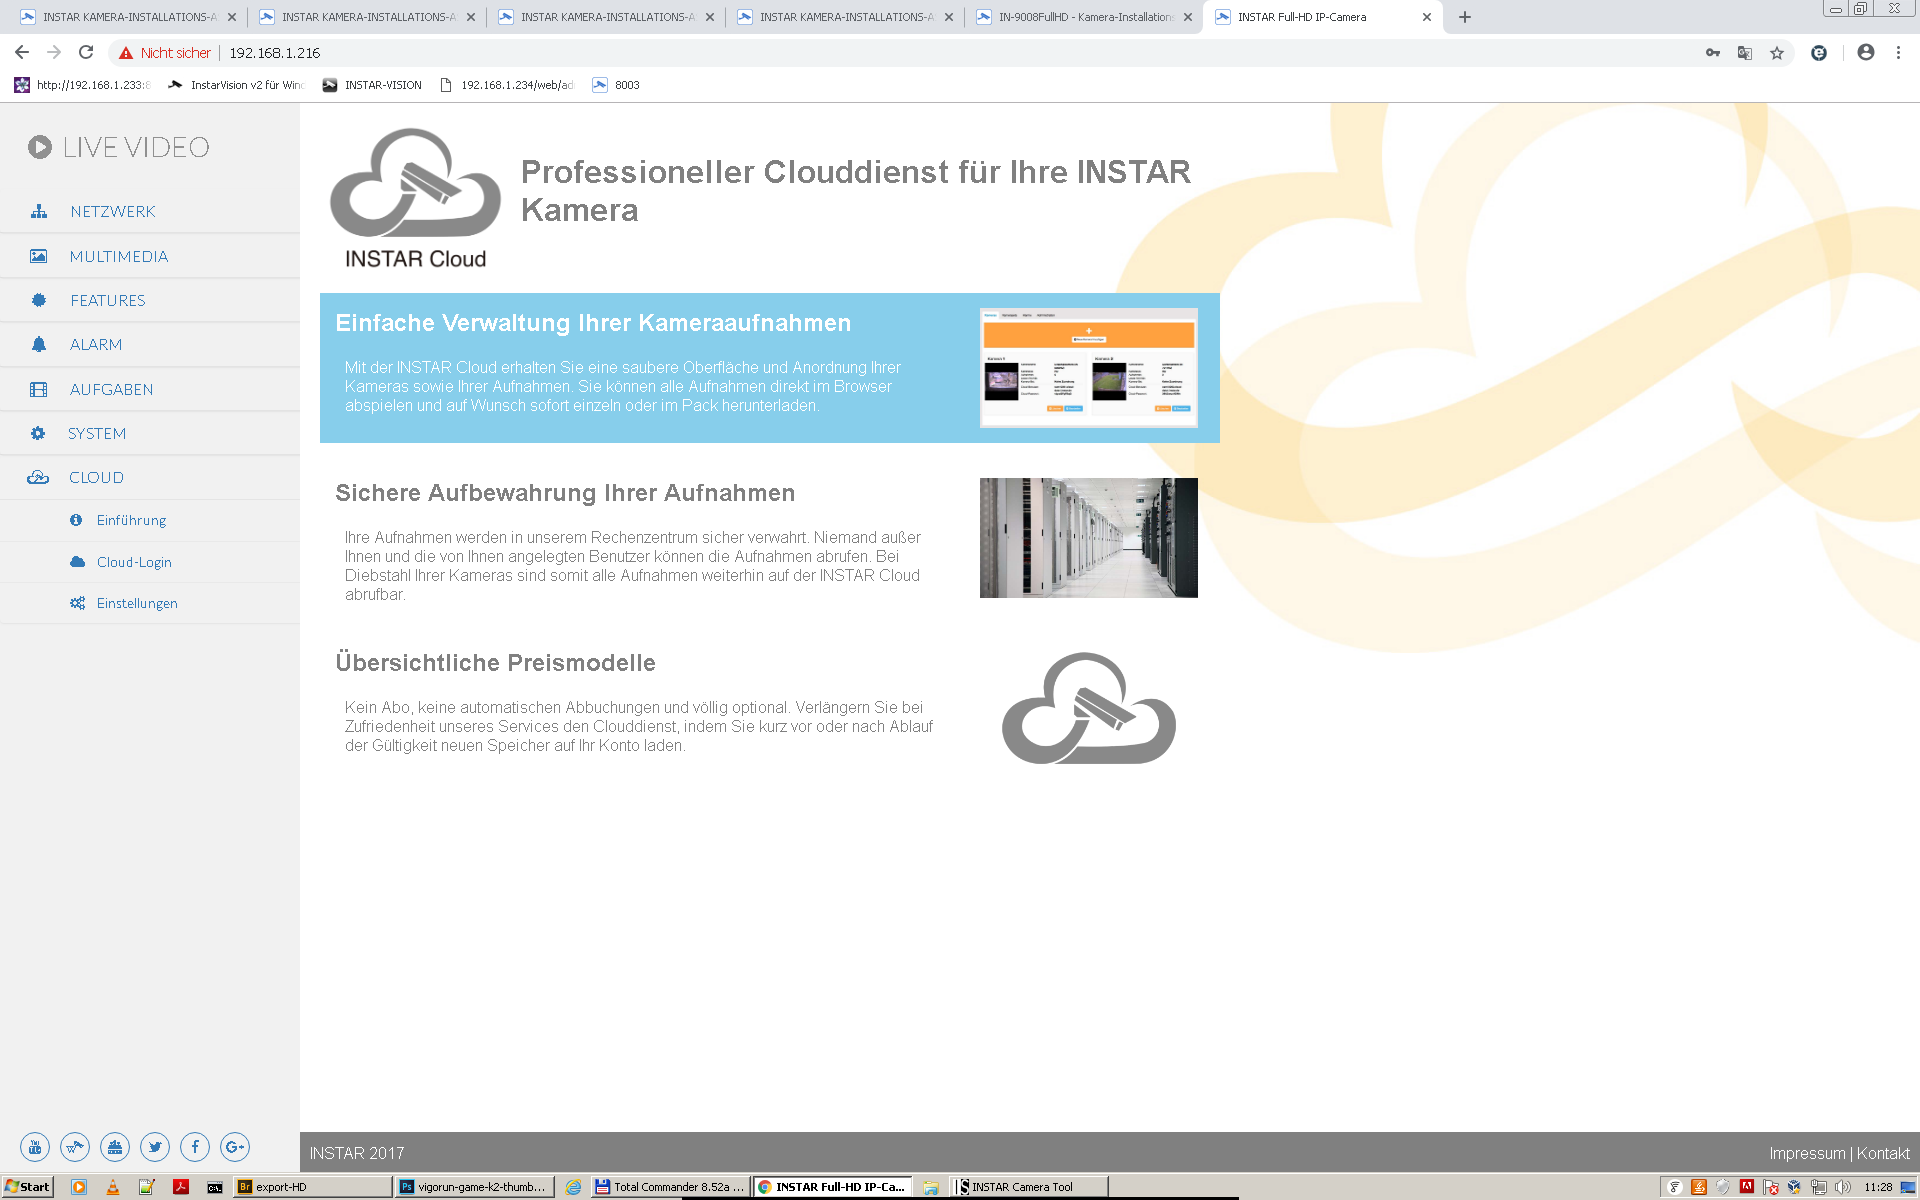1920x1200 pixels.
Task: Open the Facebook social icon
Action: (195, 1147)
